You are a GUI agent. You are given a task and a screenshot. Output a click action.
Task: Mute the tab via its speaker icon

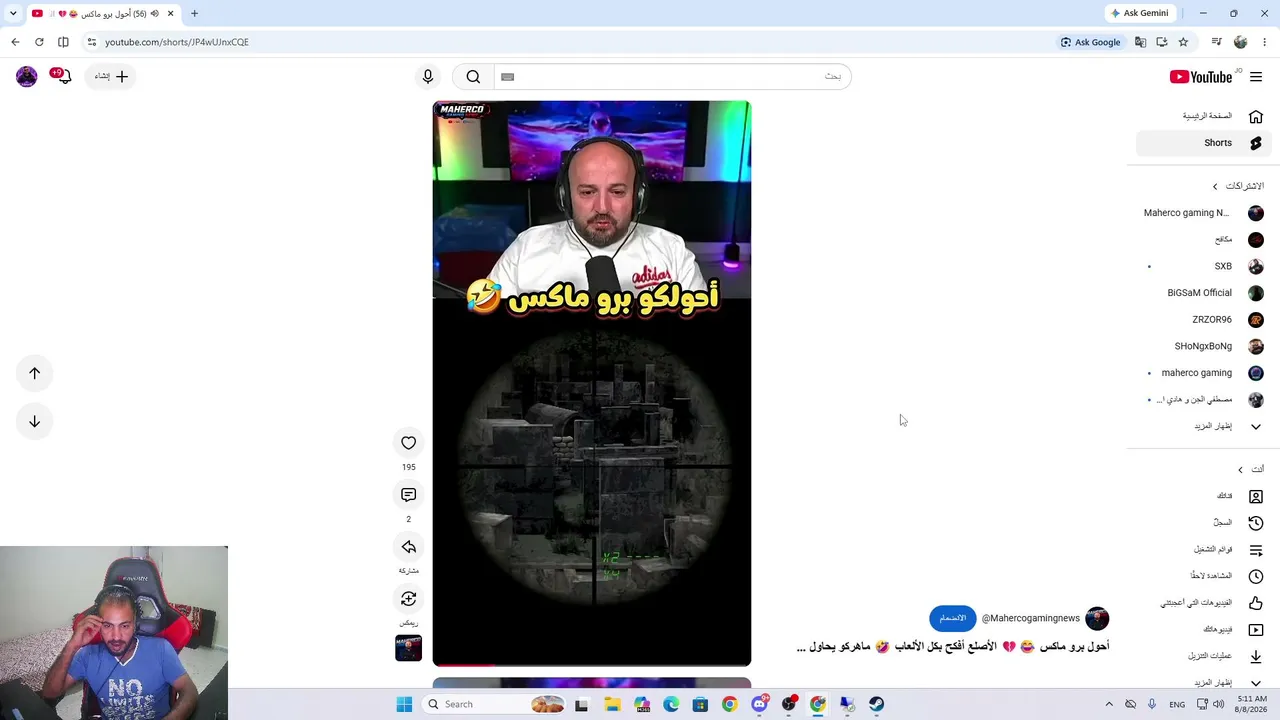[154, 13]
